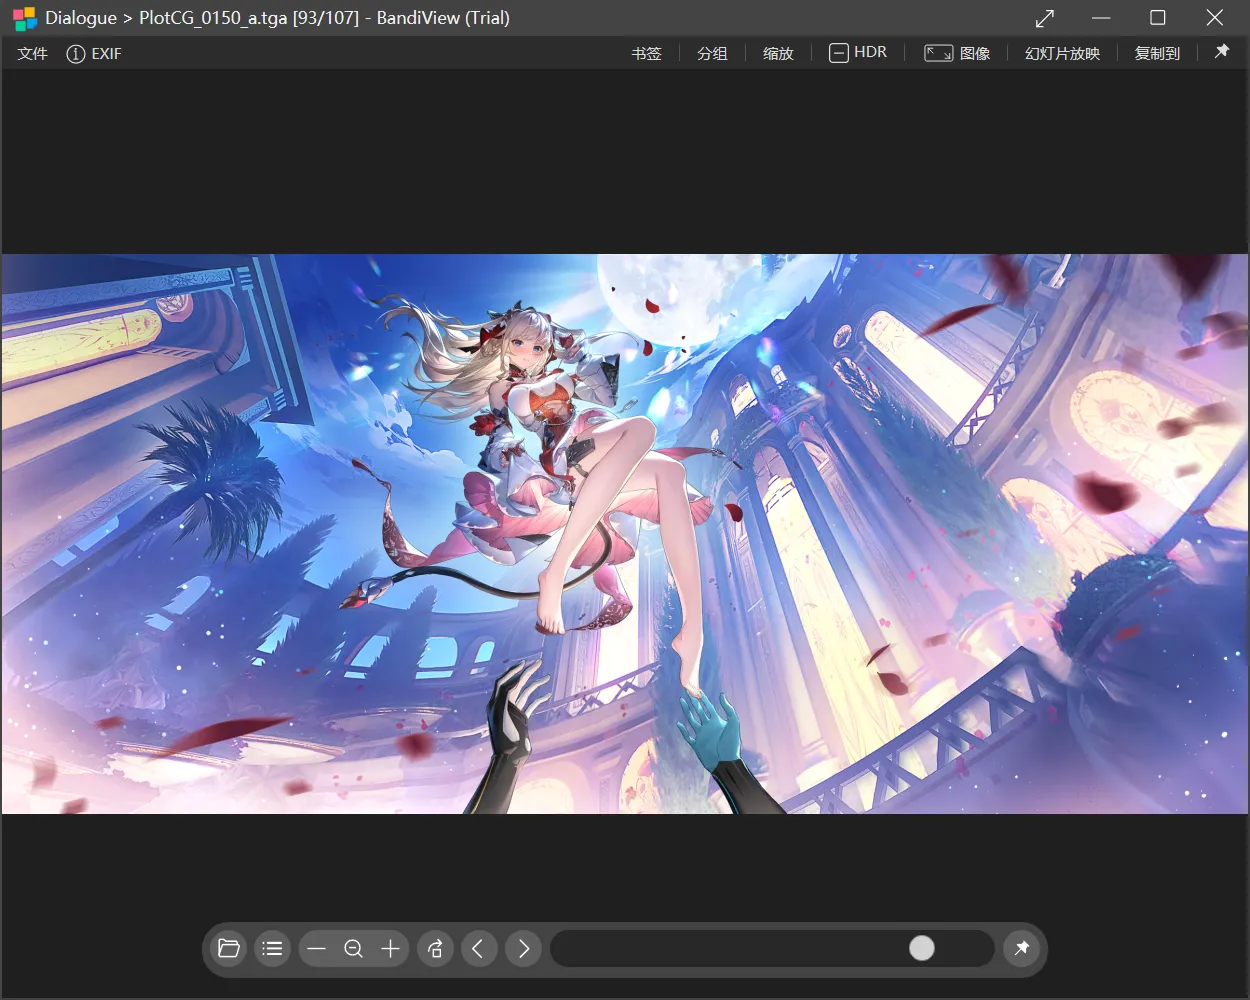1250x1000 pixels.
Task: Zoom out with the minus button
Action: pos(317,949)
